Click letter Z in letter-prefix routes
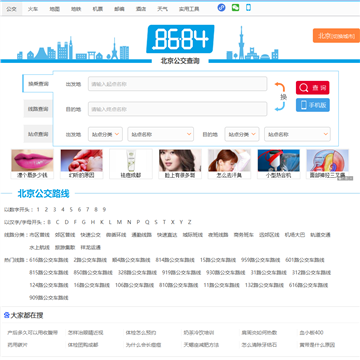Image resolution: width=360 pixels, height=360 pixels. click(x=190, y=222)
